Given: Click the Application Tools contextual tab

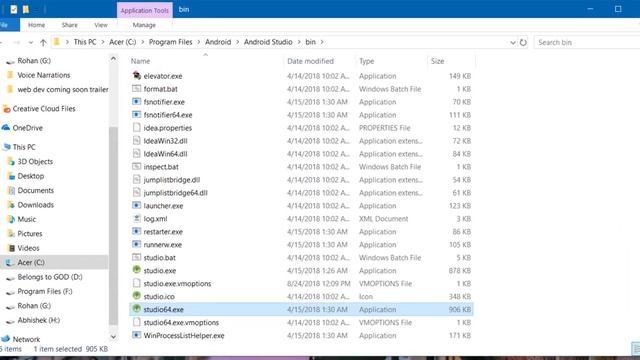Looking at the screenshot, I should coord(144,10).
